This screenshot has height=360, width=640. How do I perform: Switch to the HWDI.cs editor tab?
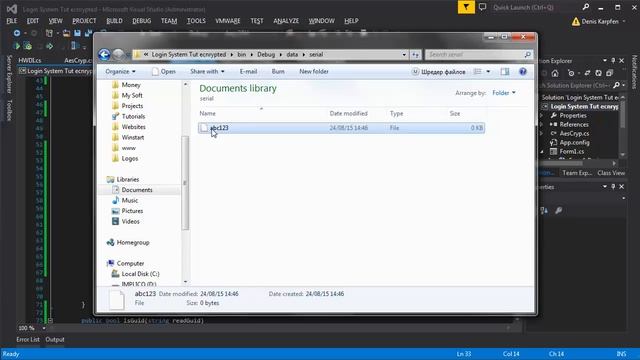pyautogui.click(x=30, y=60)
